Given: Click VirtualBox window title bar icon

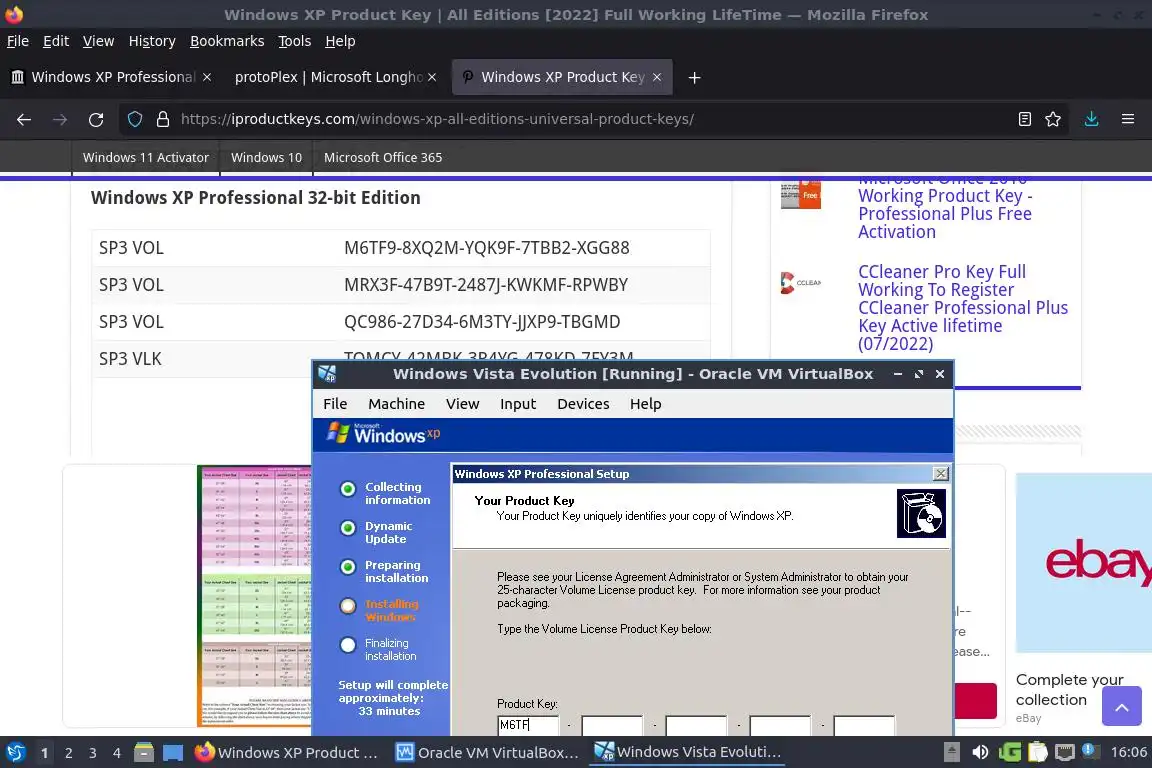Looking at the screenshot, I should click(x=328, y=374).
